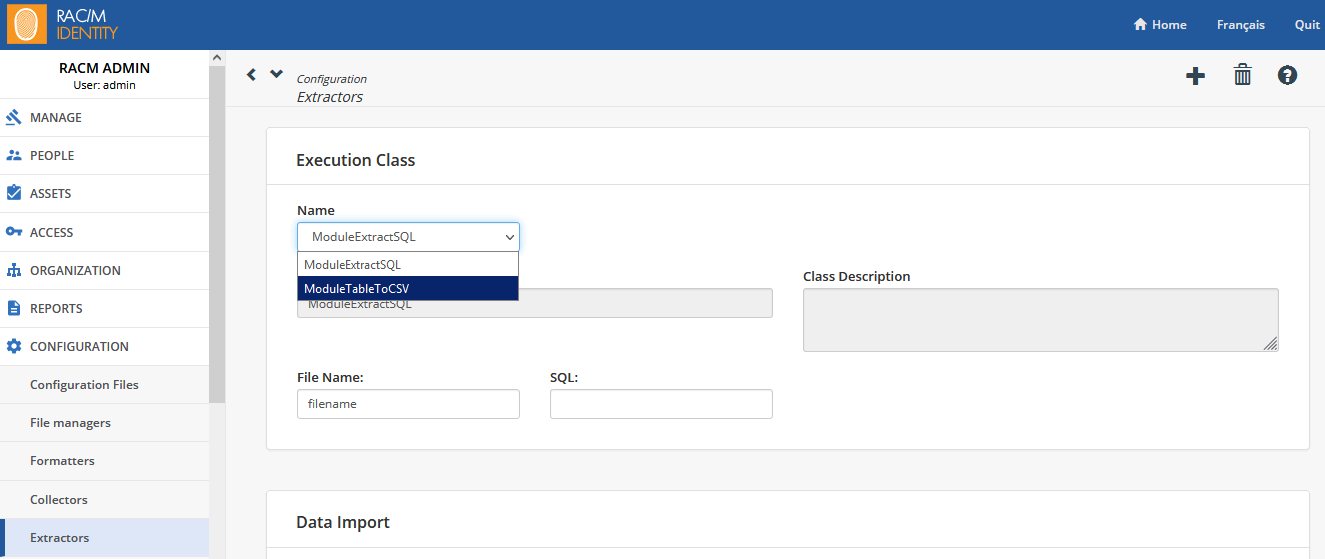The image size is (1325, 559).
Task: Click the Home icon in header
Action: 1140,25
